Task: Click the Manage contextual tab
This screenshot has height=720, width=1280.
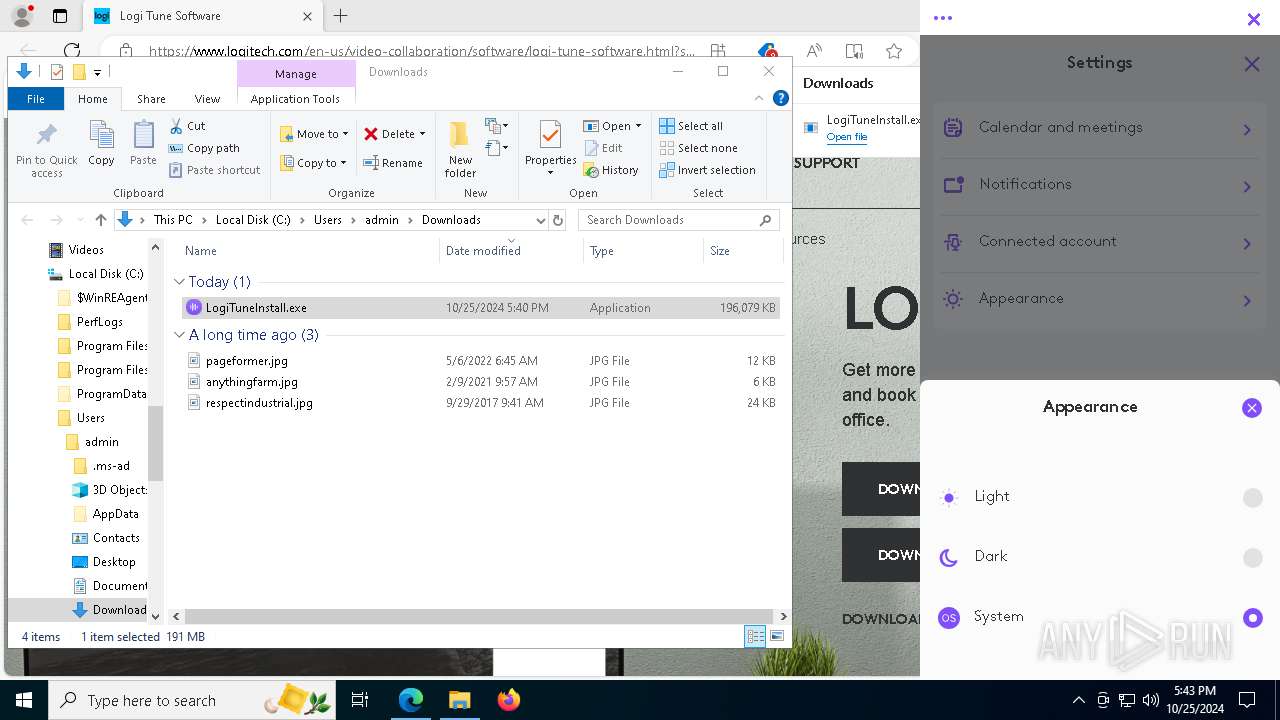Action: point(296,73)
